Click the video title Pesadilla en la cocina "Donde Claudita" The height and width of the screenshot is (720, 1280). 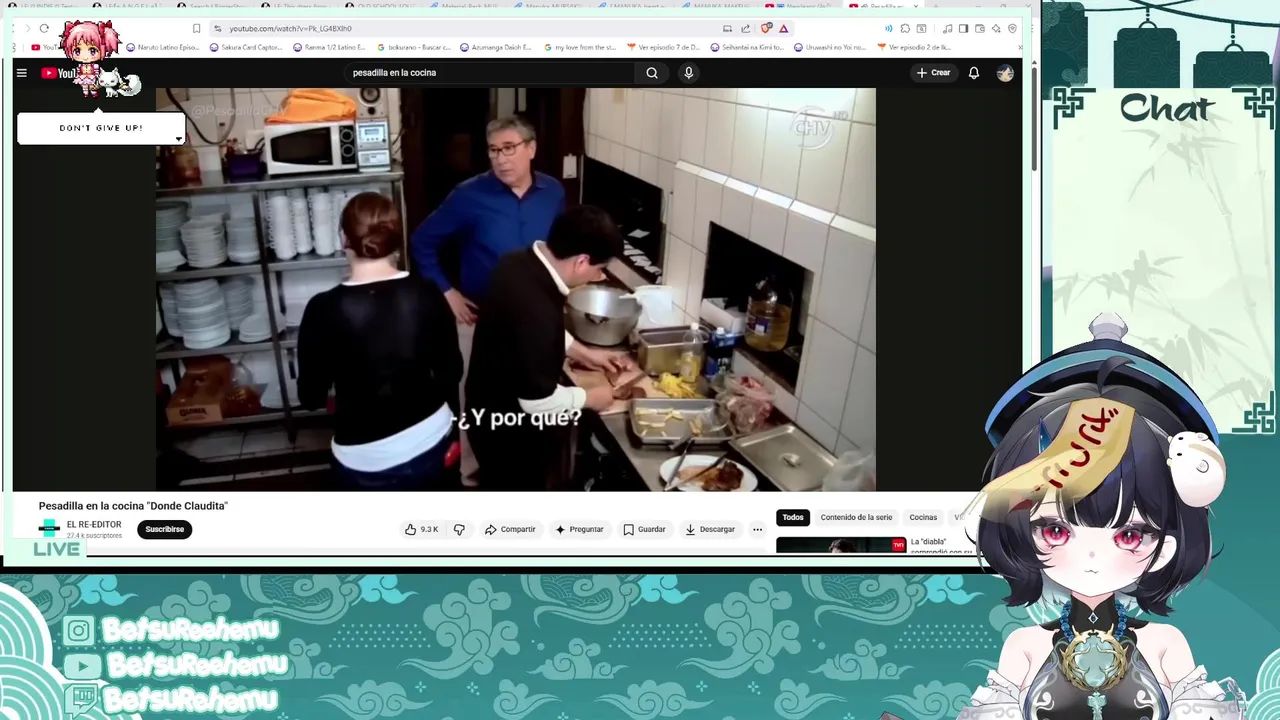click(x=133, y=506)
